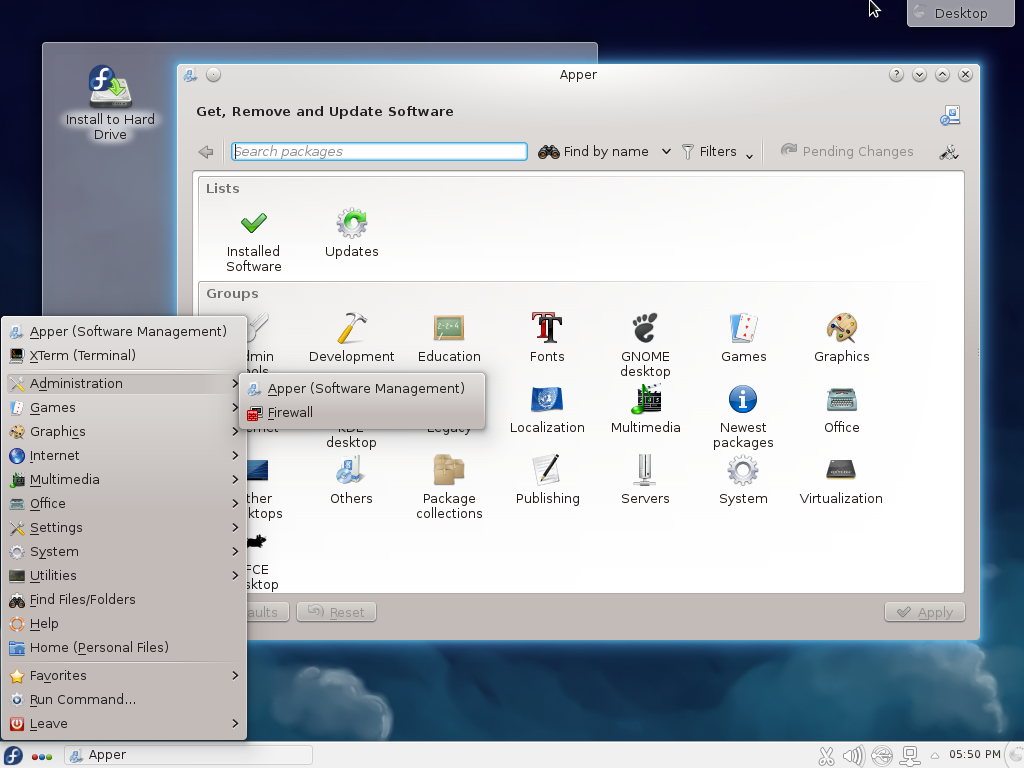The width and height of the screenshot is (1024, 768).
Task: Launch Apper from the Administration submenu
Action: pyautogui.click(x=362, y=389)
